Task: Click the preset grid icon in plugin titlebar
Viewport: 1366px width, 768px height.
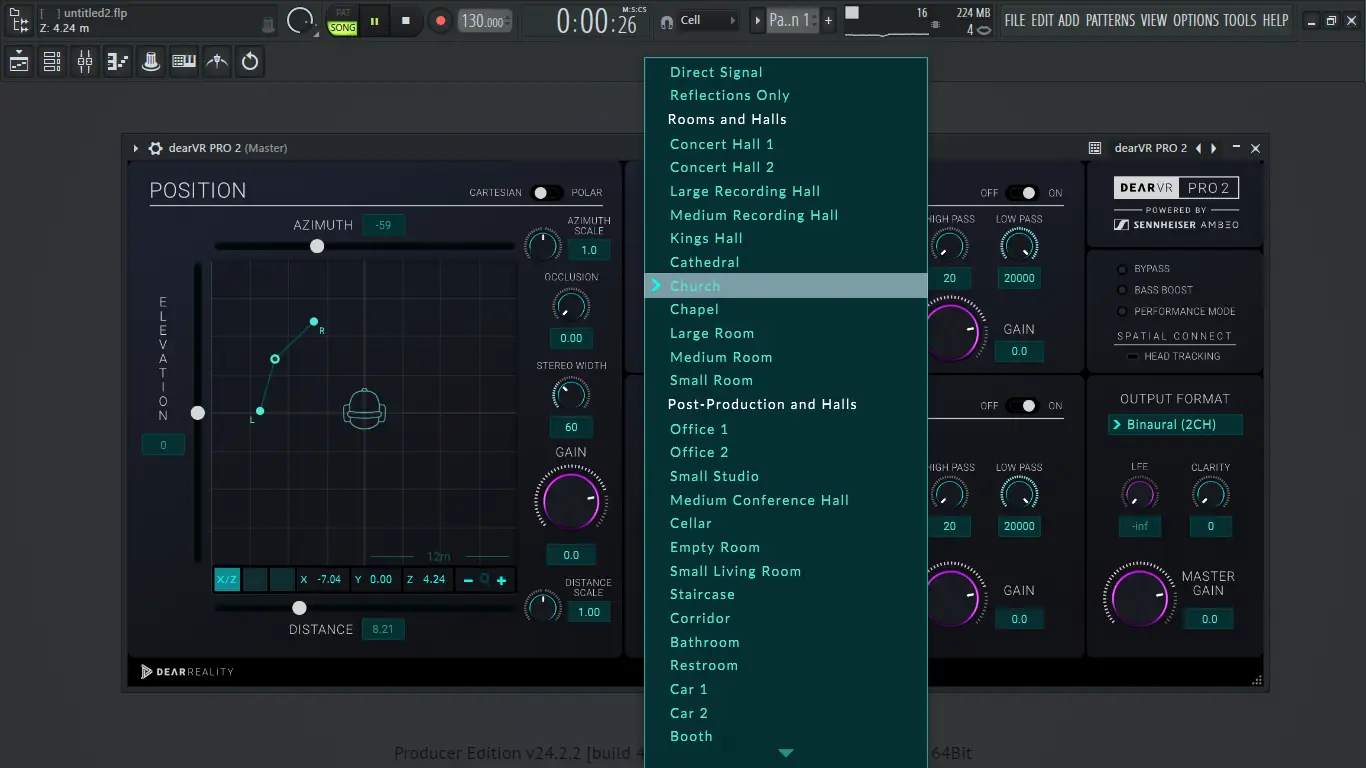Action: (1095, 148)
